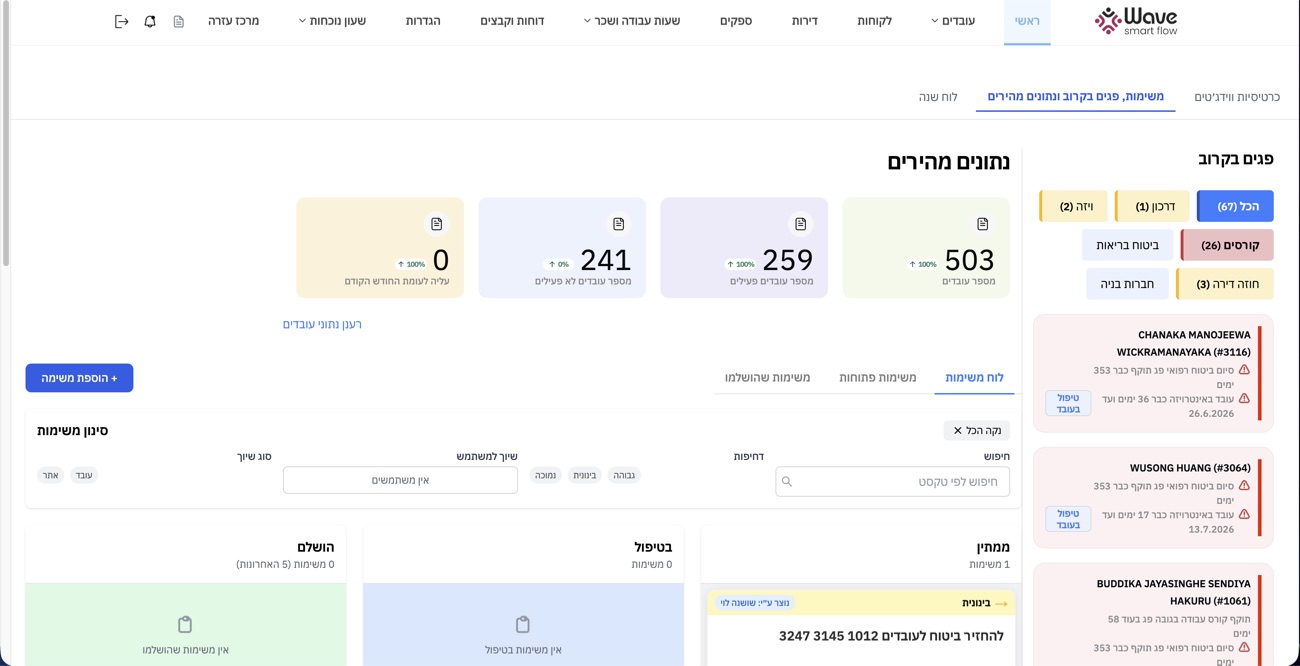
Task: Click the 503 מספר עובדים value
Action: 969,260
